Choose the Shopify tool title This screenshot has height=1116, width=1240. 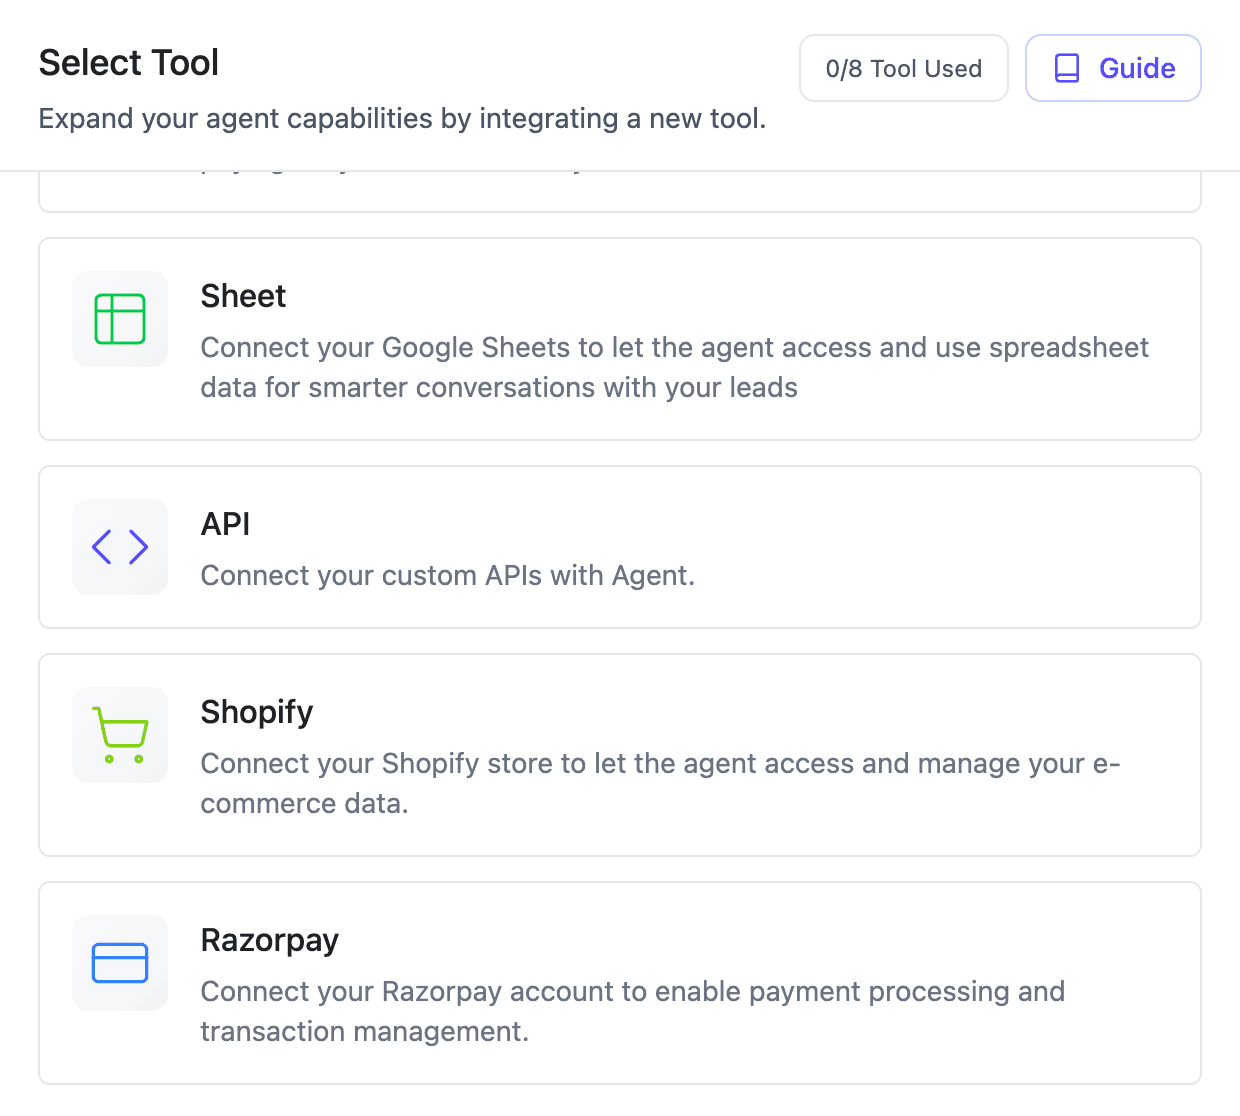point(257,712)
